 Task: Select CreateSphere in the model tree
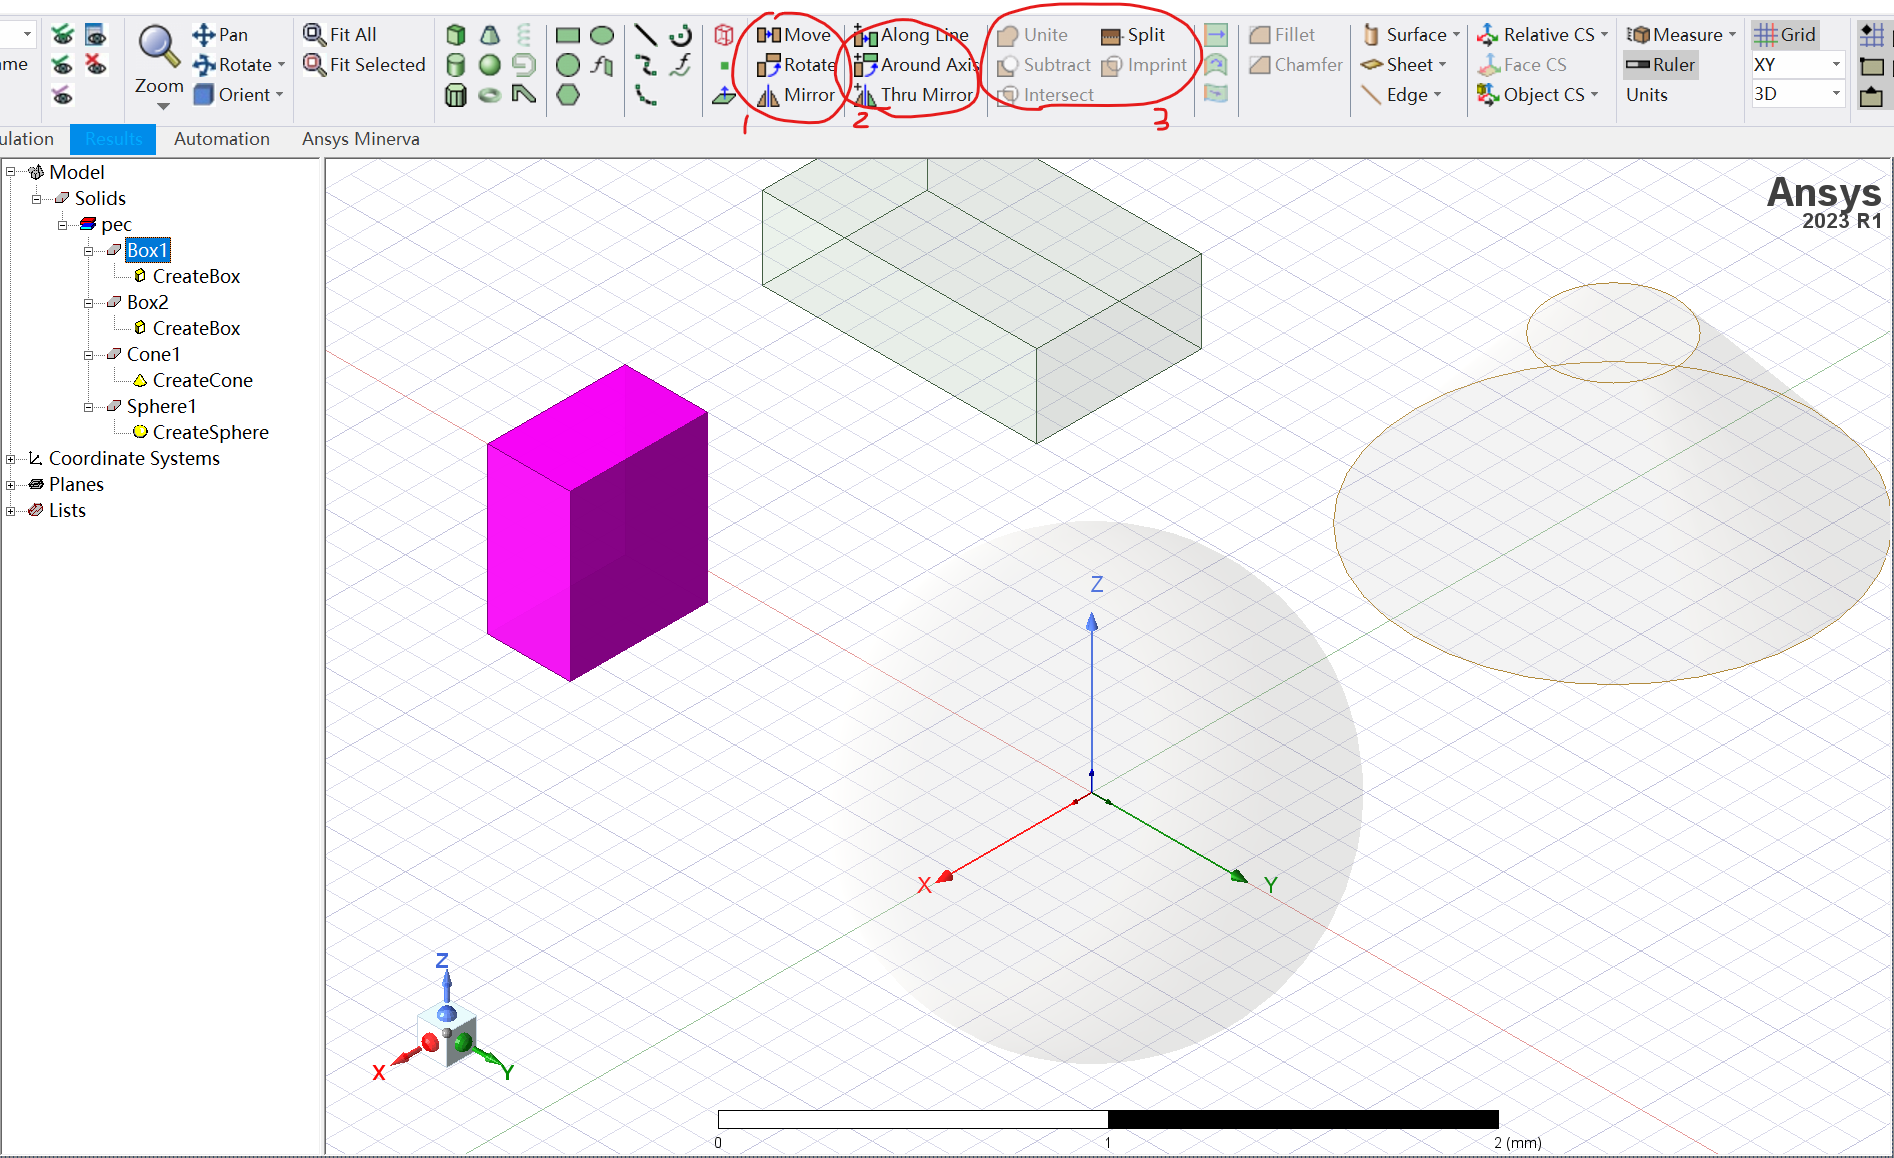click(x=210, y=432)
